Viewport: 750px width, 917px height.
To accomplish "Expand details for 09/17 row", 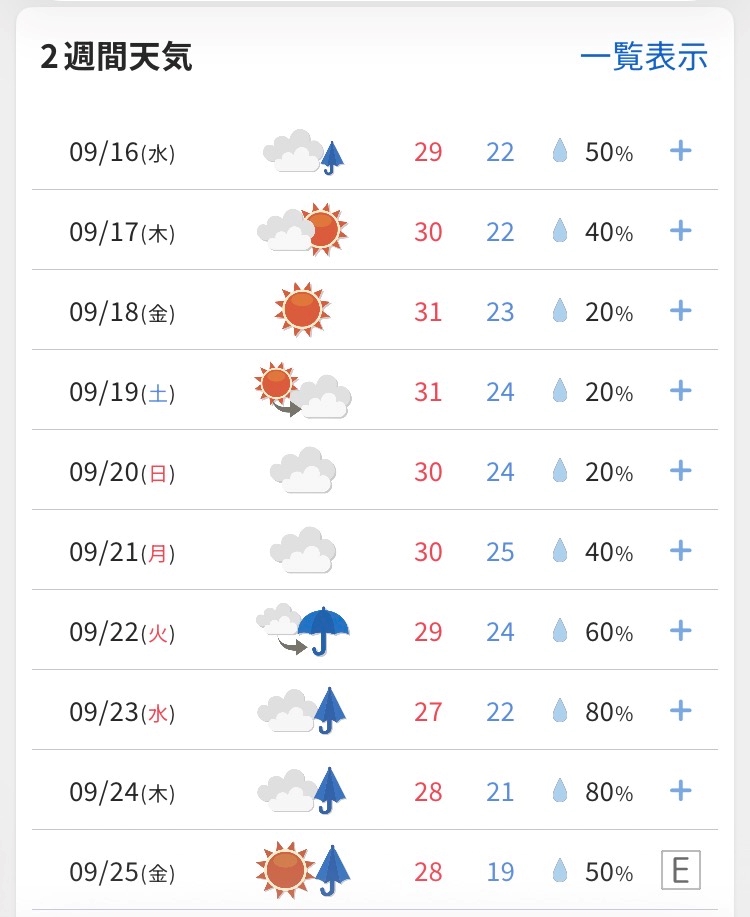I will (x=680, y=230).
